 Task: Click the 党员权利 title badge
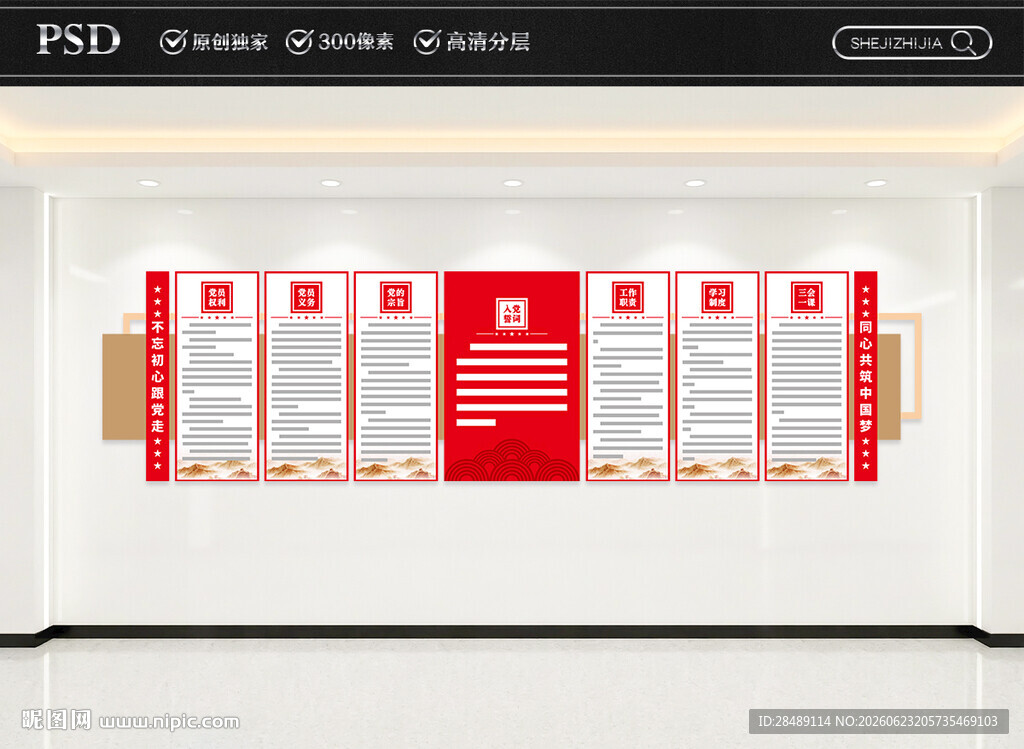coord(217,297)
